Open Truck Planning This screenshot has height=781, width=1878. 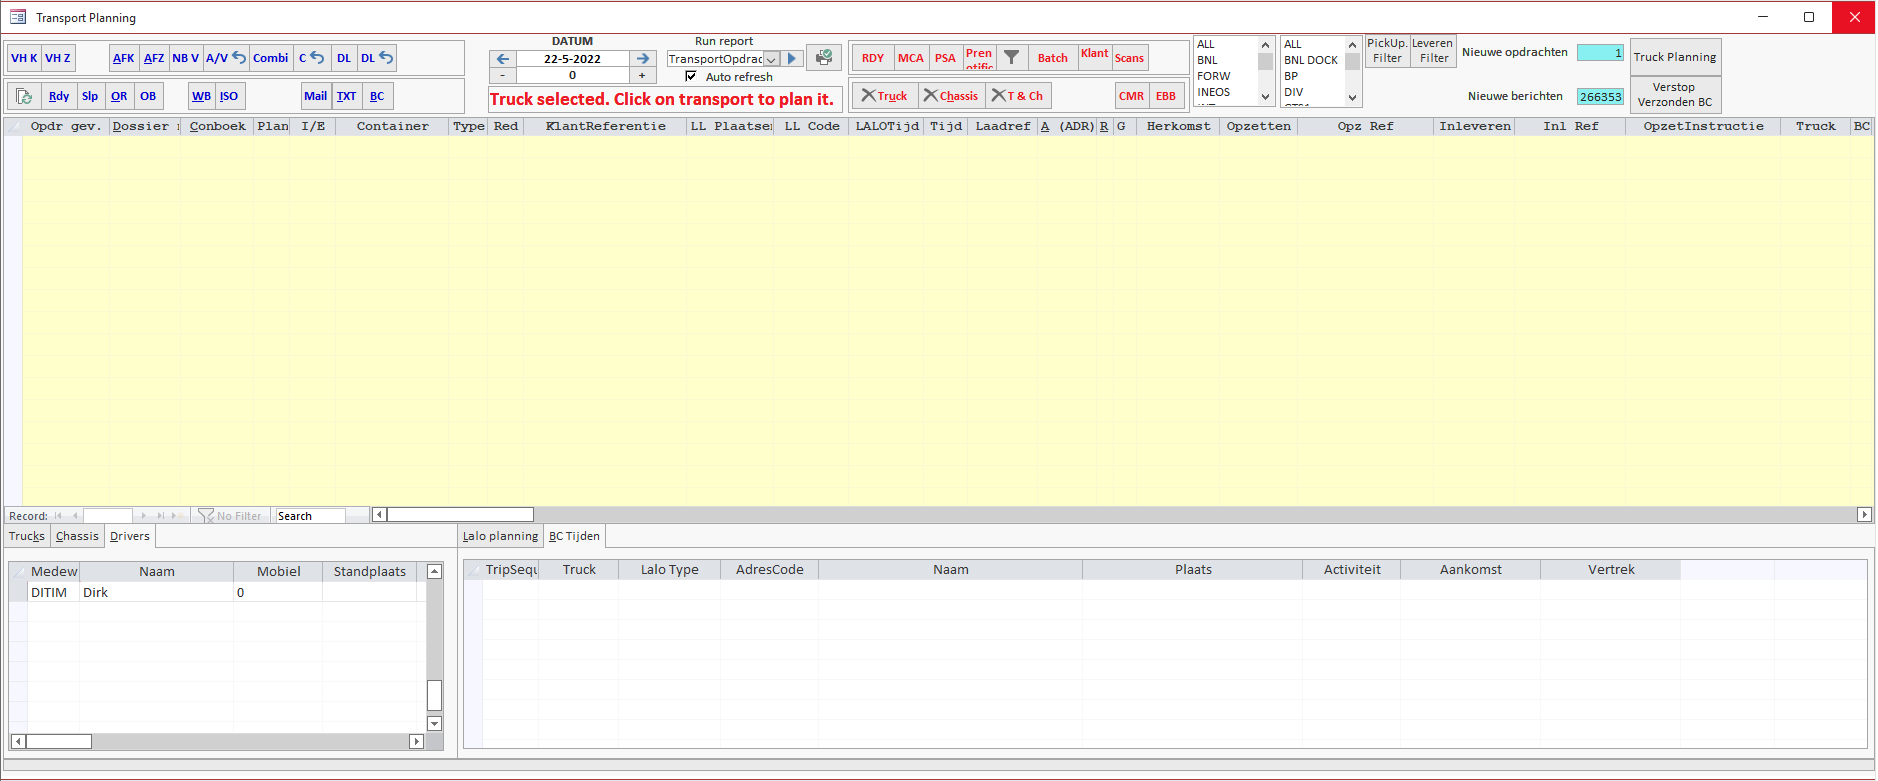1675,57
